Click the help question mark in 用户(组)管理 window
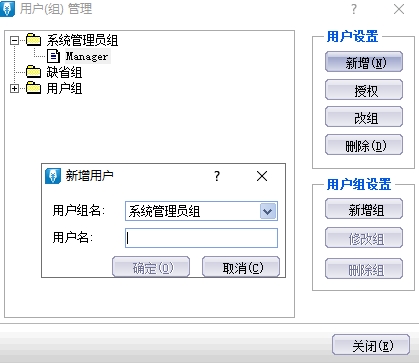419x363 pixels. (x=354, y=9)
